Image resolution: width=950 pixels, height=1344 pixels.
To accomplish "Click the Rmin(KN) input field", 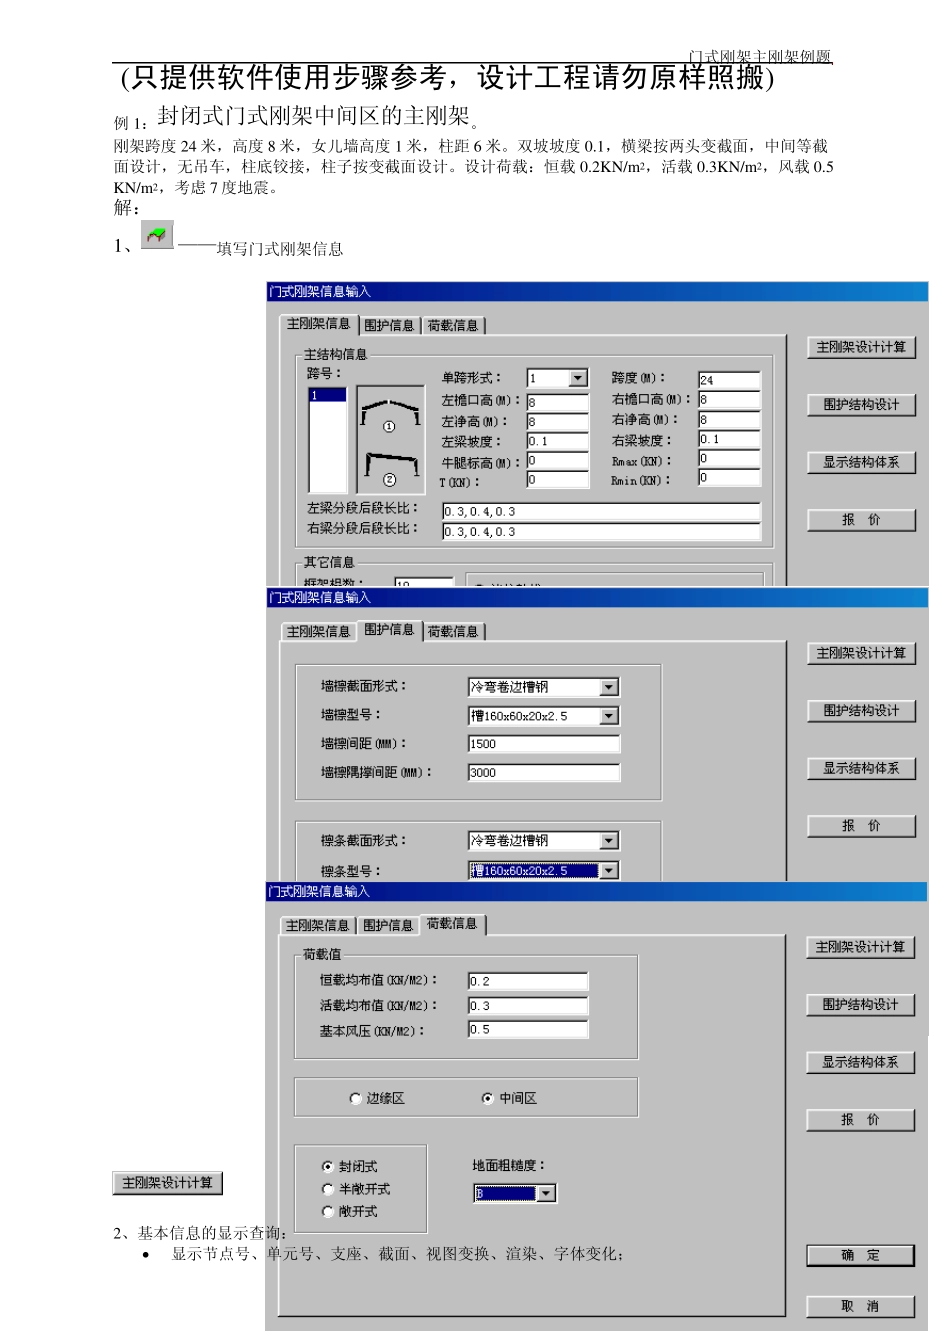I will 729,478.
